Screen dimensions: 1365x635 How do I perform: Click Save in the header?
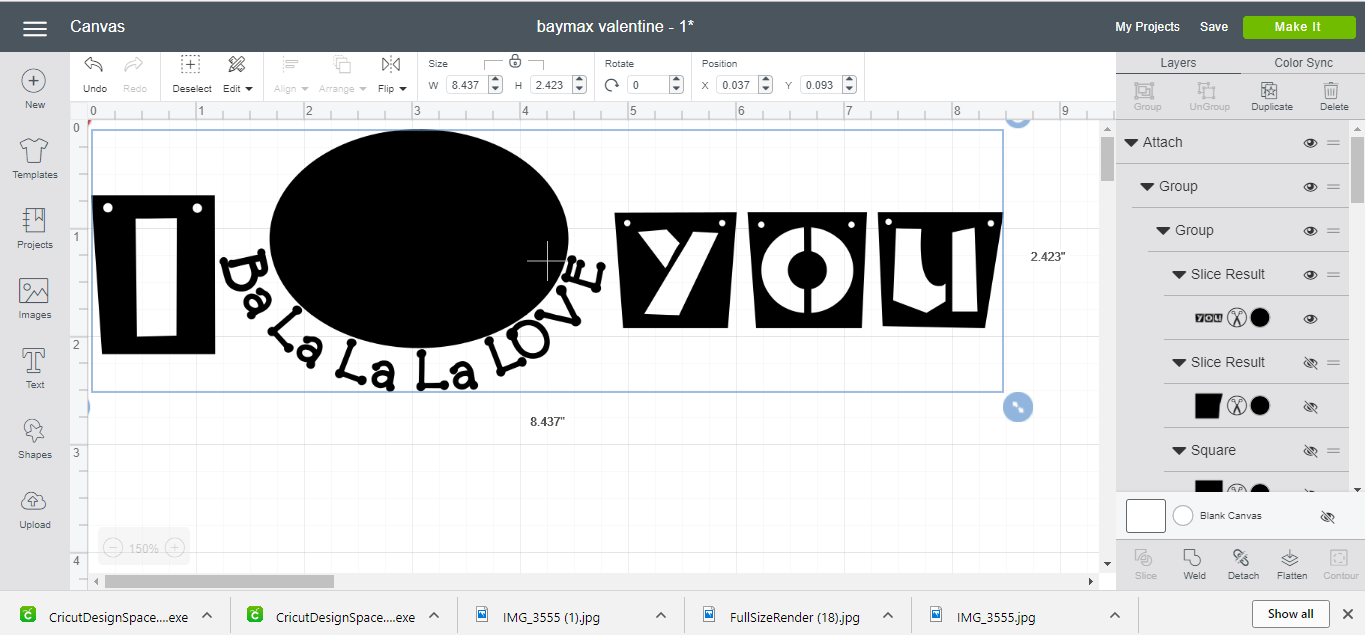tap(1214, 27)
